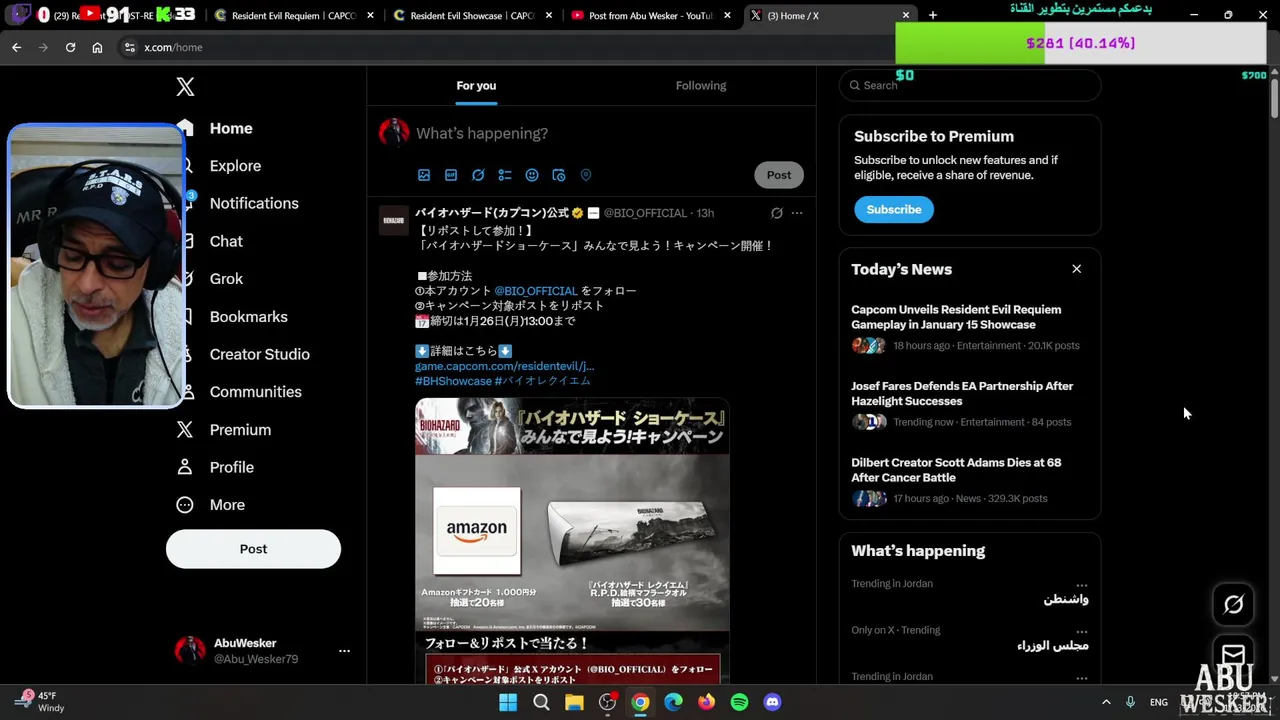1280x720 pixels.
Task: Open the مجلس الوزراء trending topic
Action: click(x=1053, y=646)
